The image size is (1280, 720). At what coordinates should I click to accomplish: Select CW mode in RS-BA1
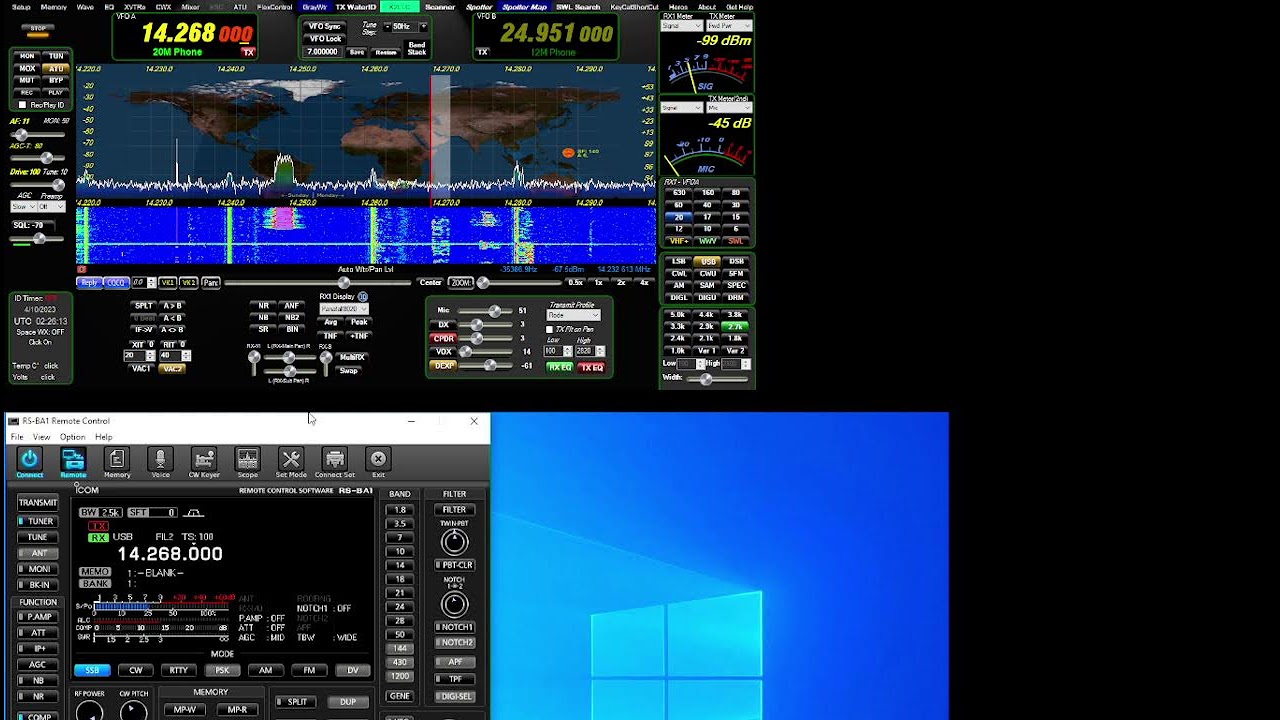[x=136, y=670]
